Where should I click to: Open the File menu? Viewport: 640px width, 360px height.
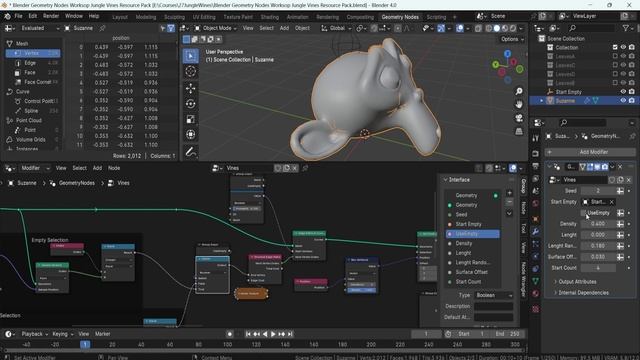[18, 16]
